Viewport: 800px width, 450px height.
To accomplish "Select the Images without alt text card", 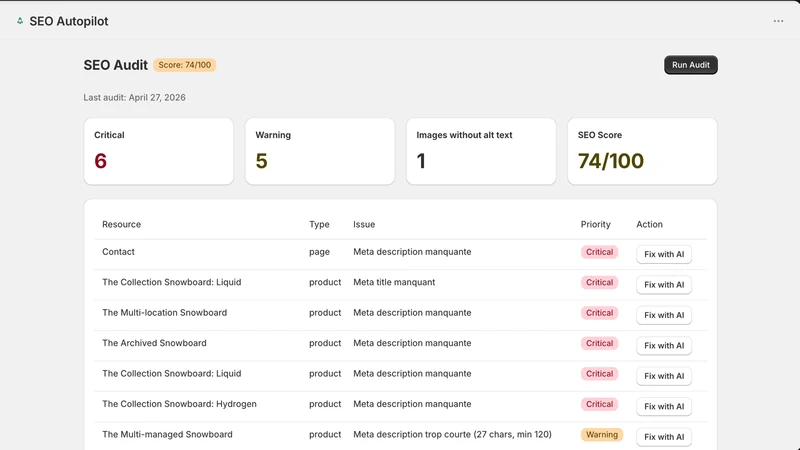I will pyautogui.click(x=481, y=152).
